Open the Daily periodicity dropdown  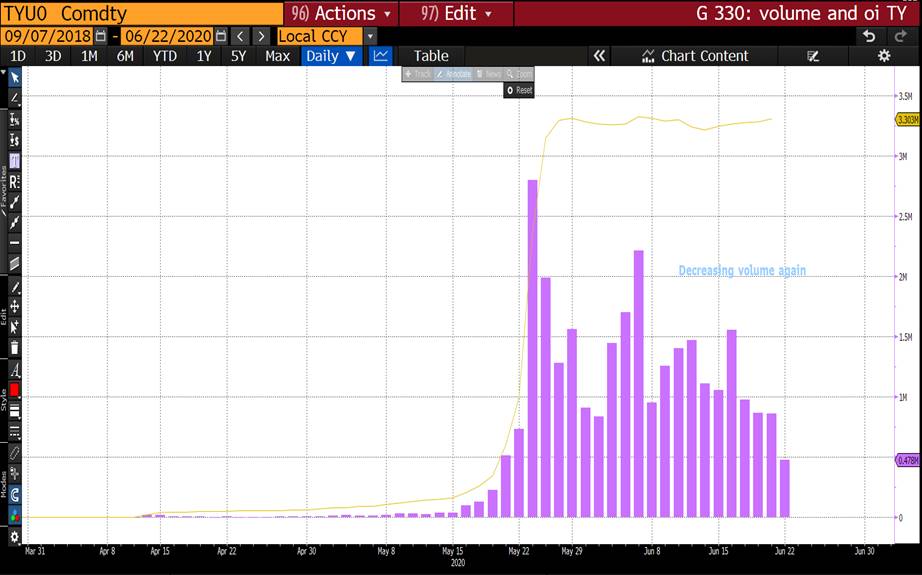pyautogui.click(x=330, y=56)
